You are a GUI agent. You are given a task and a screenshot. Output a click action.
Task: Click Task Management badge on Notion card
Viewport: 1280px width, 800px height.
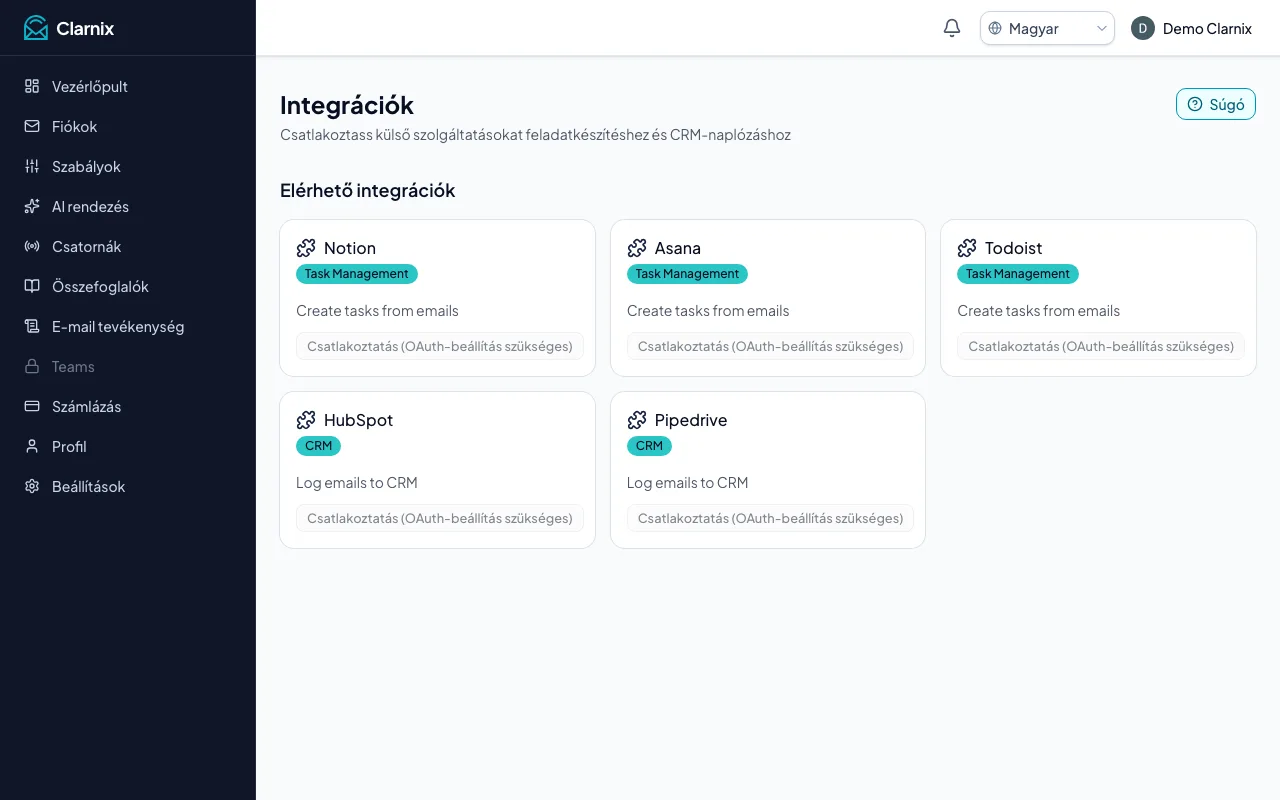[357, 274]
